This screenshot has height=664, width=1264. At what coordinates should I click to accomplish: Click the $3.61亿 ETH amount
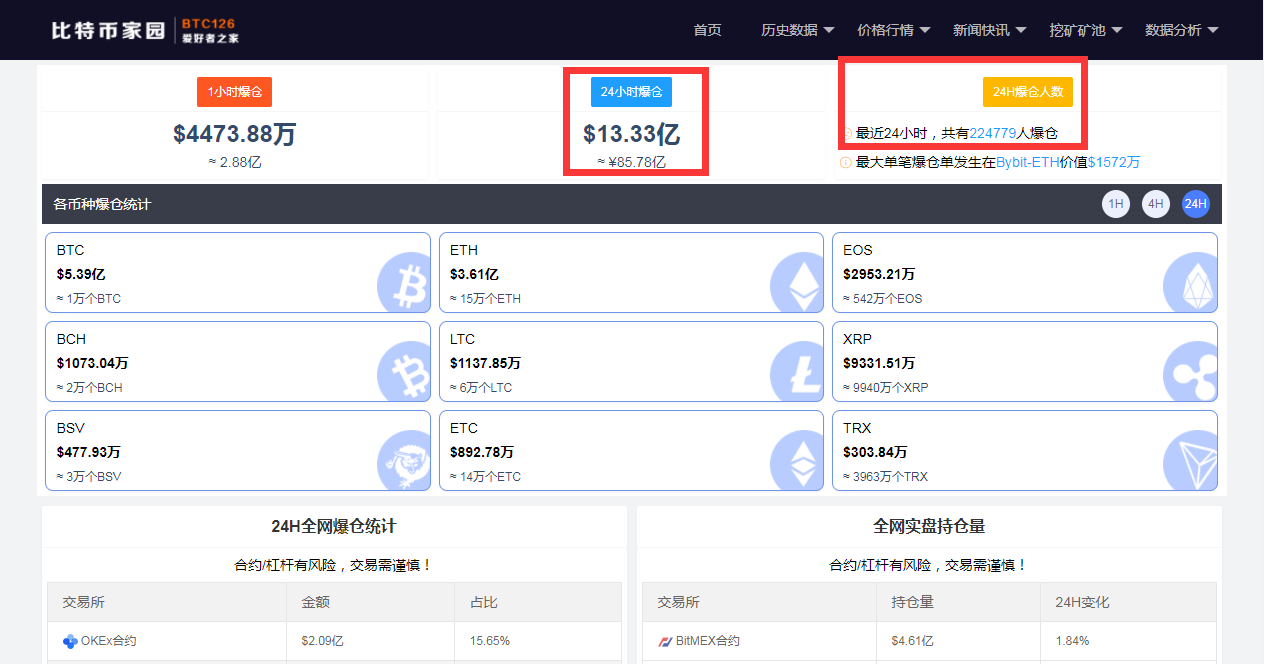[474, 274]
